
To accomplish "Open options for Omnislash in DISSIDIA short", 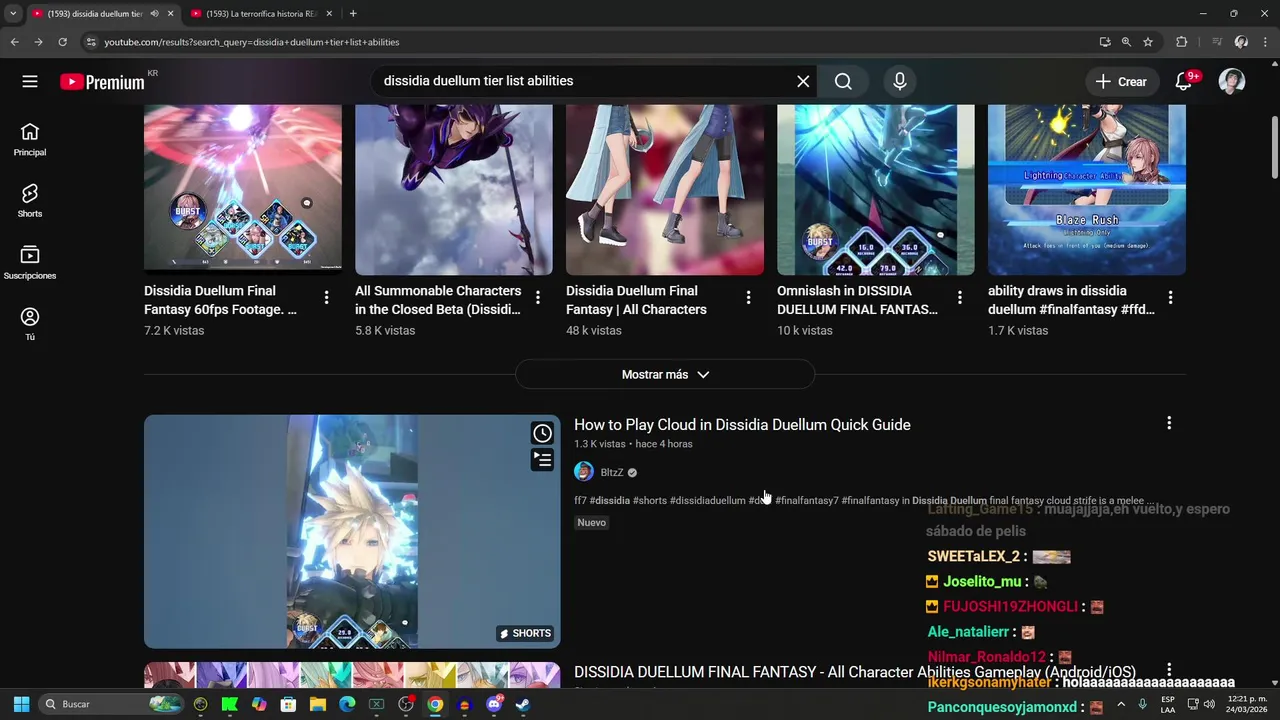I will click(x=960, y=298).
